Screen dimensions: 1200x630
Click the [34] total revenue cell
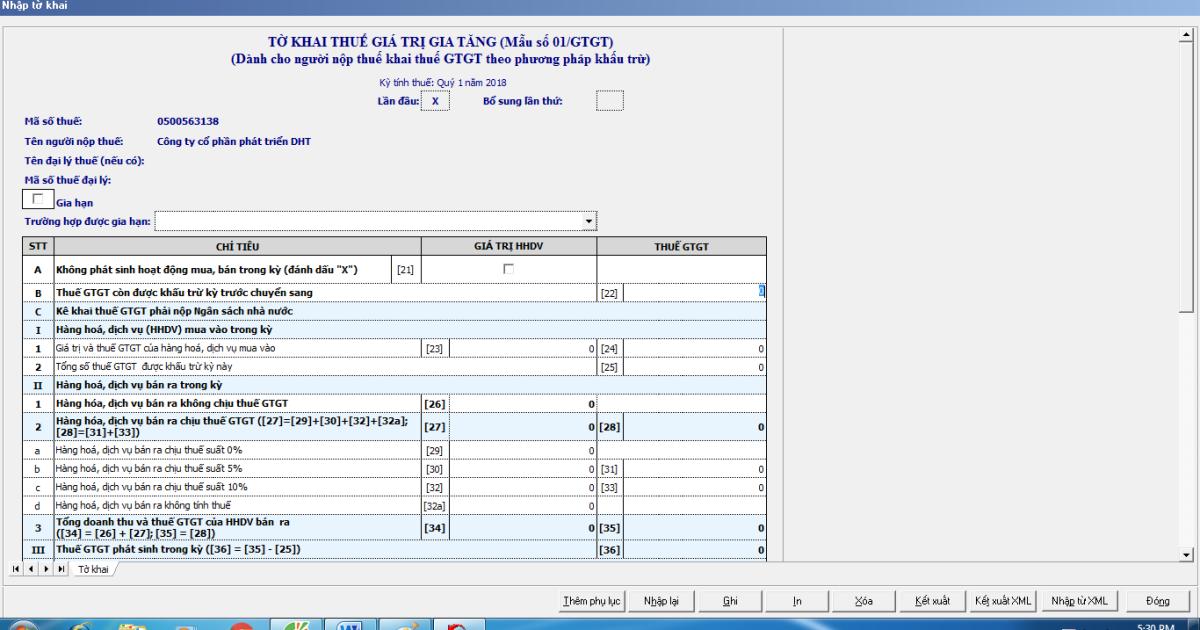(524, 527)
